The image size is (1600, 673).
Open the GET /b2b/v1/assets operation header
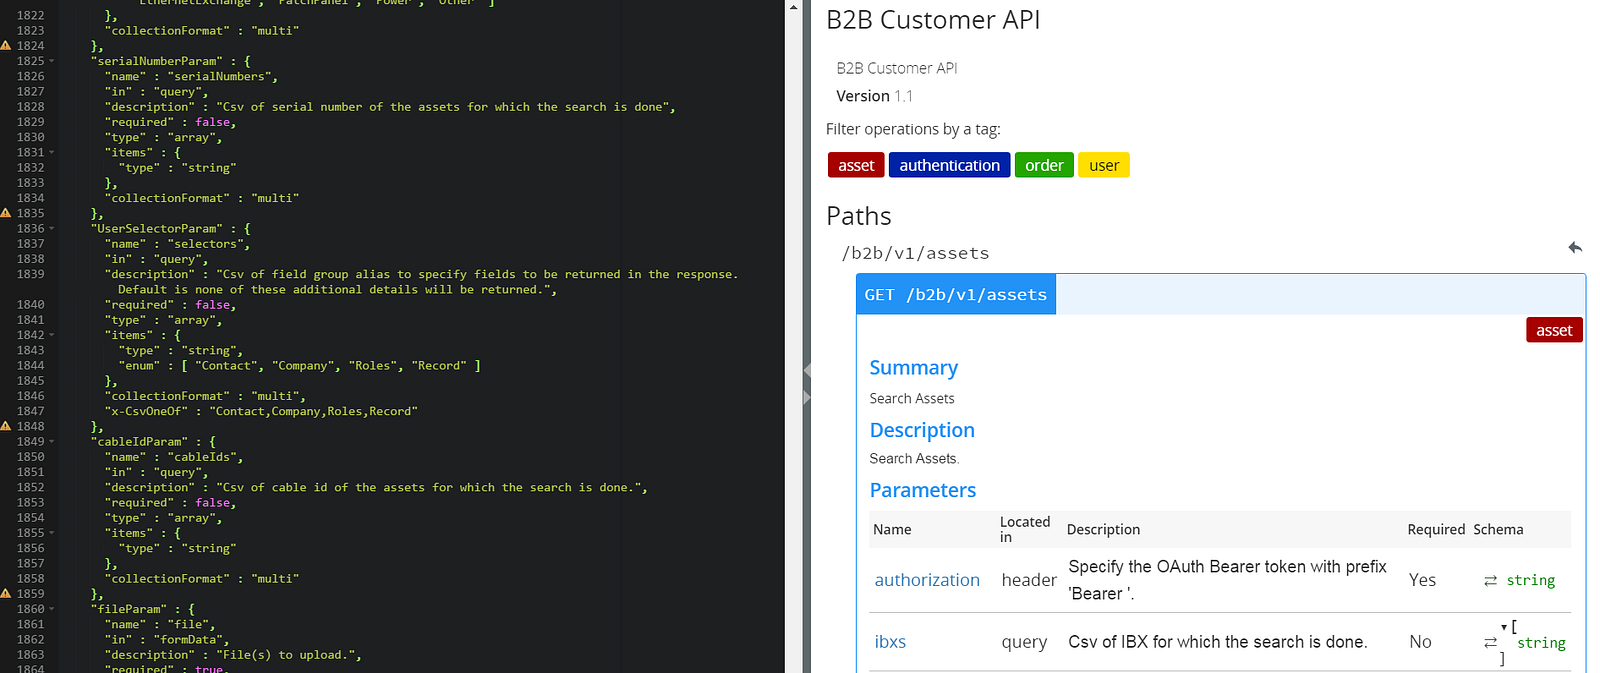point(956,294)
